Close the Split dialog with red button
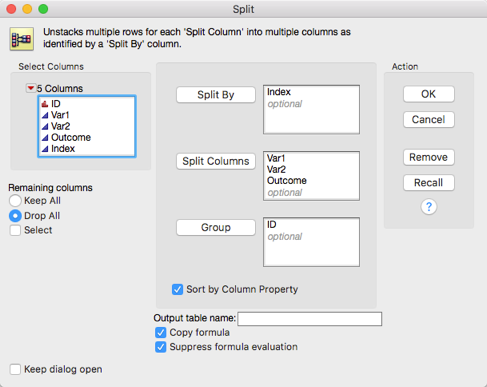The height and width of the screenshot is (387, 487). [x=11, y=9]
